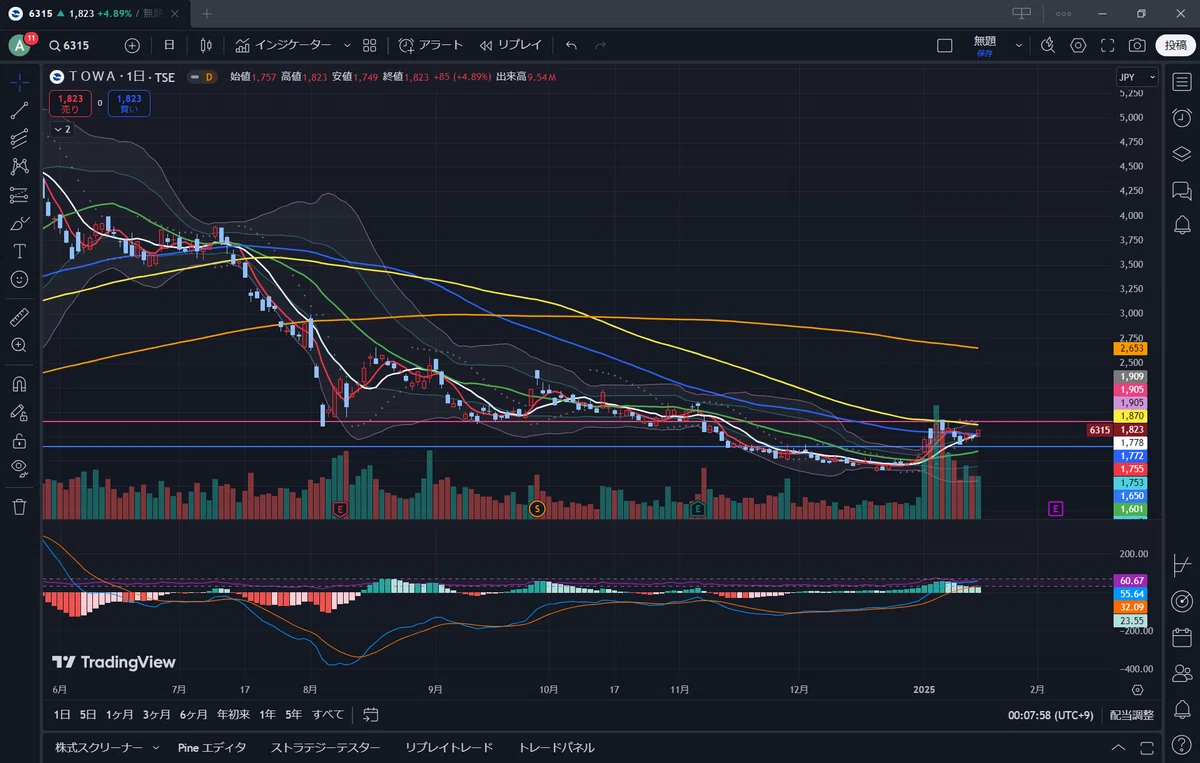
Task: Open the JPY currency dropdown
Action: pos(1137,77)
